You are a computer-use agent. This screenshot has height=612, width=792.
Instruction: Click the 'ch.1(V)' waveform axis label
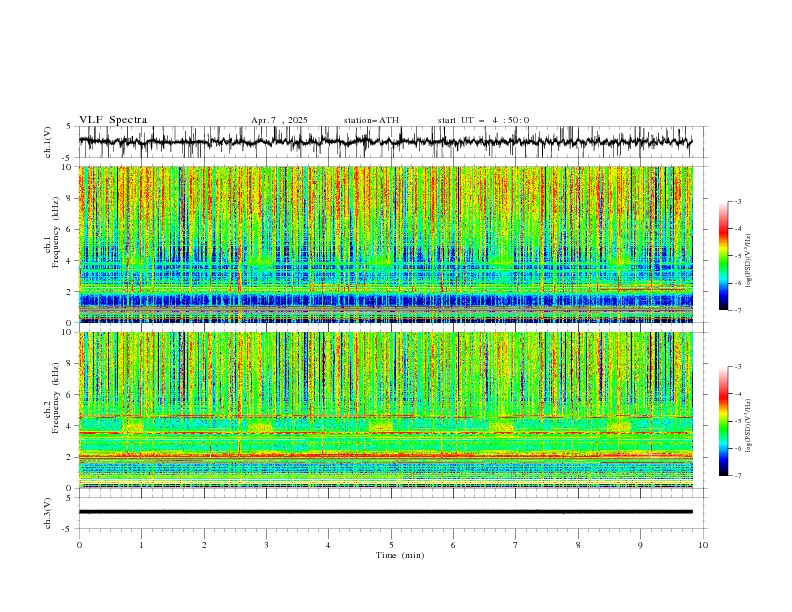coord(48,142)
